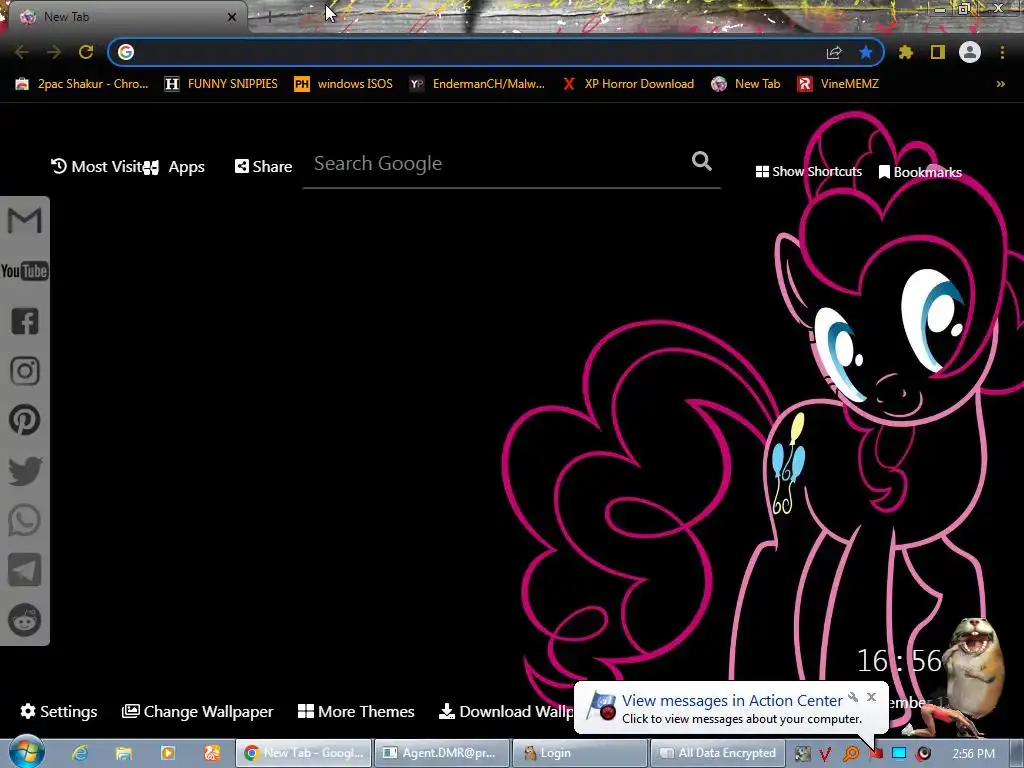Click the wrench icon in notification balloon

click(x=853, y=697)
